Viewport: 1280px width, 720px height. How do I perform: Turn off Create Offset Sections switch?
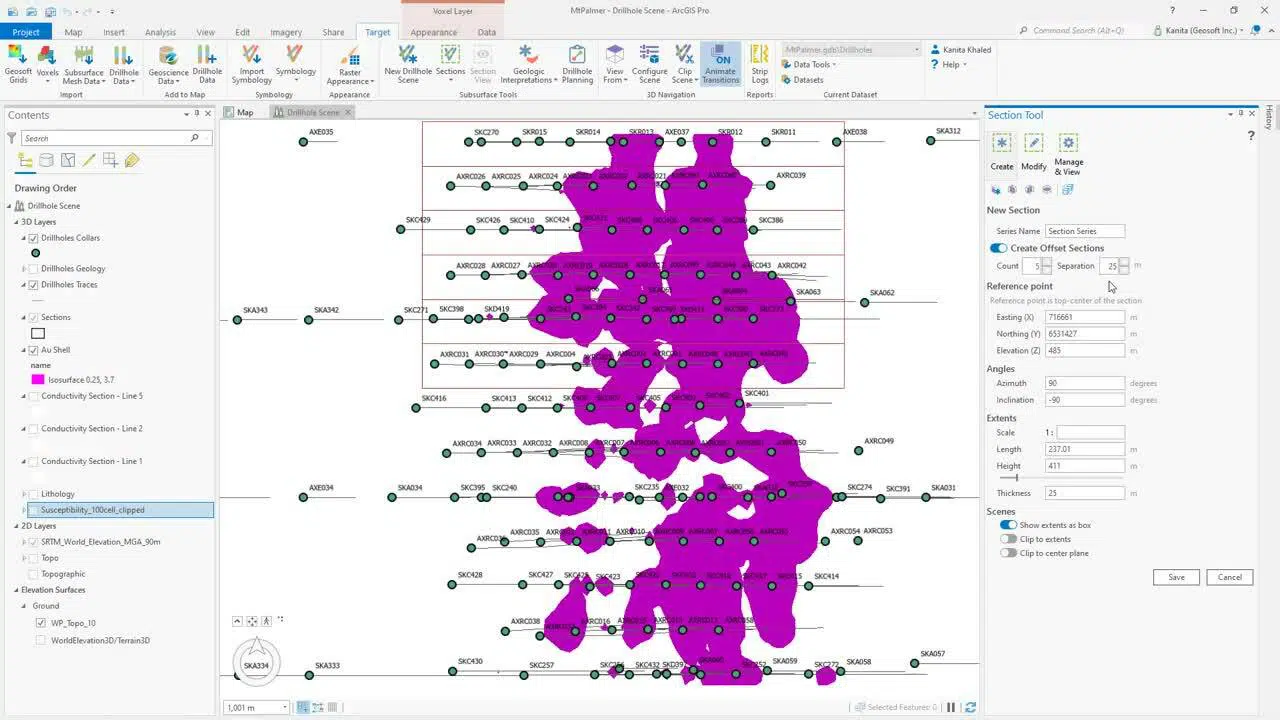point(998,248)
